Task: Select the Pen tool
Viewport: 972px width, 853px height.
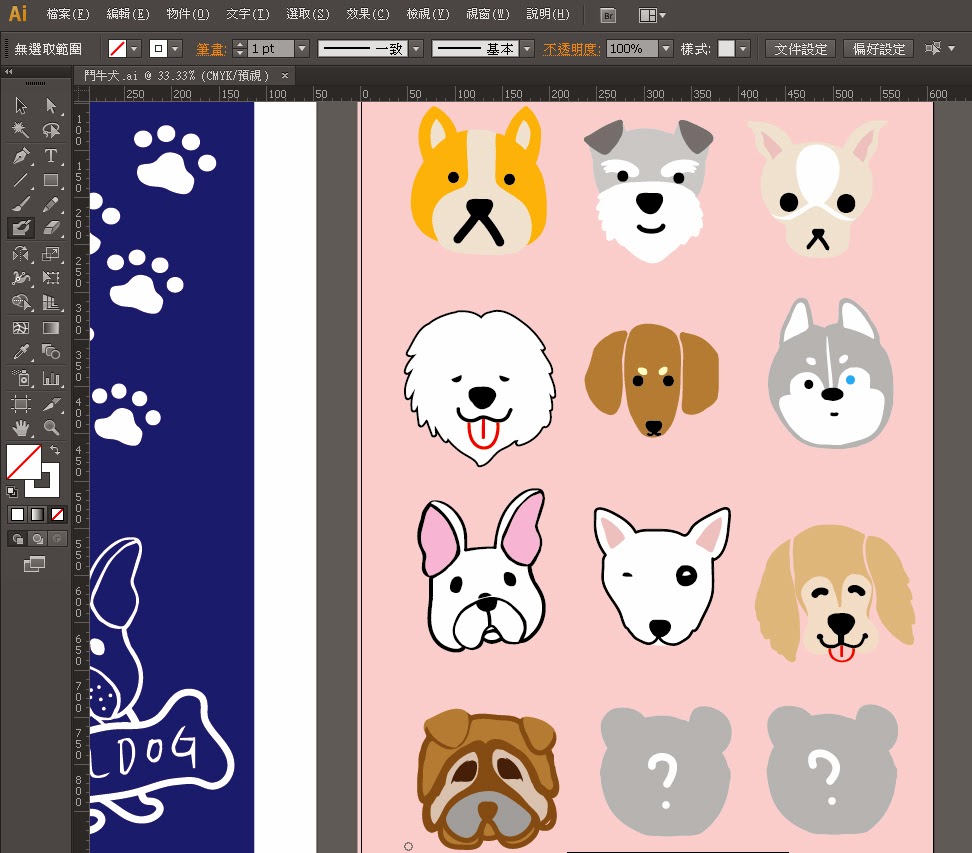Action: [x=20, y=155]
